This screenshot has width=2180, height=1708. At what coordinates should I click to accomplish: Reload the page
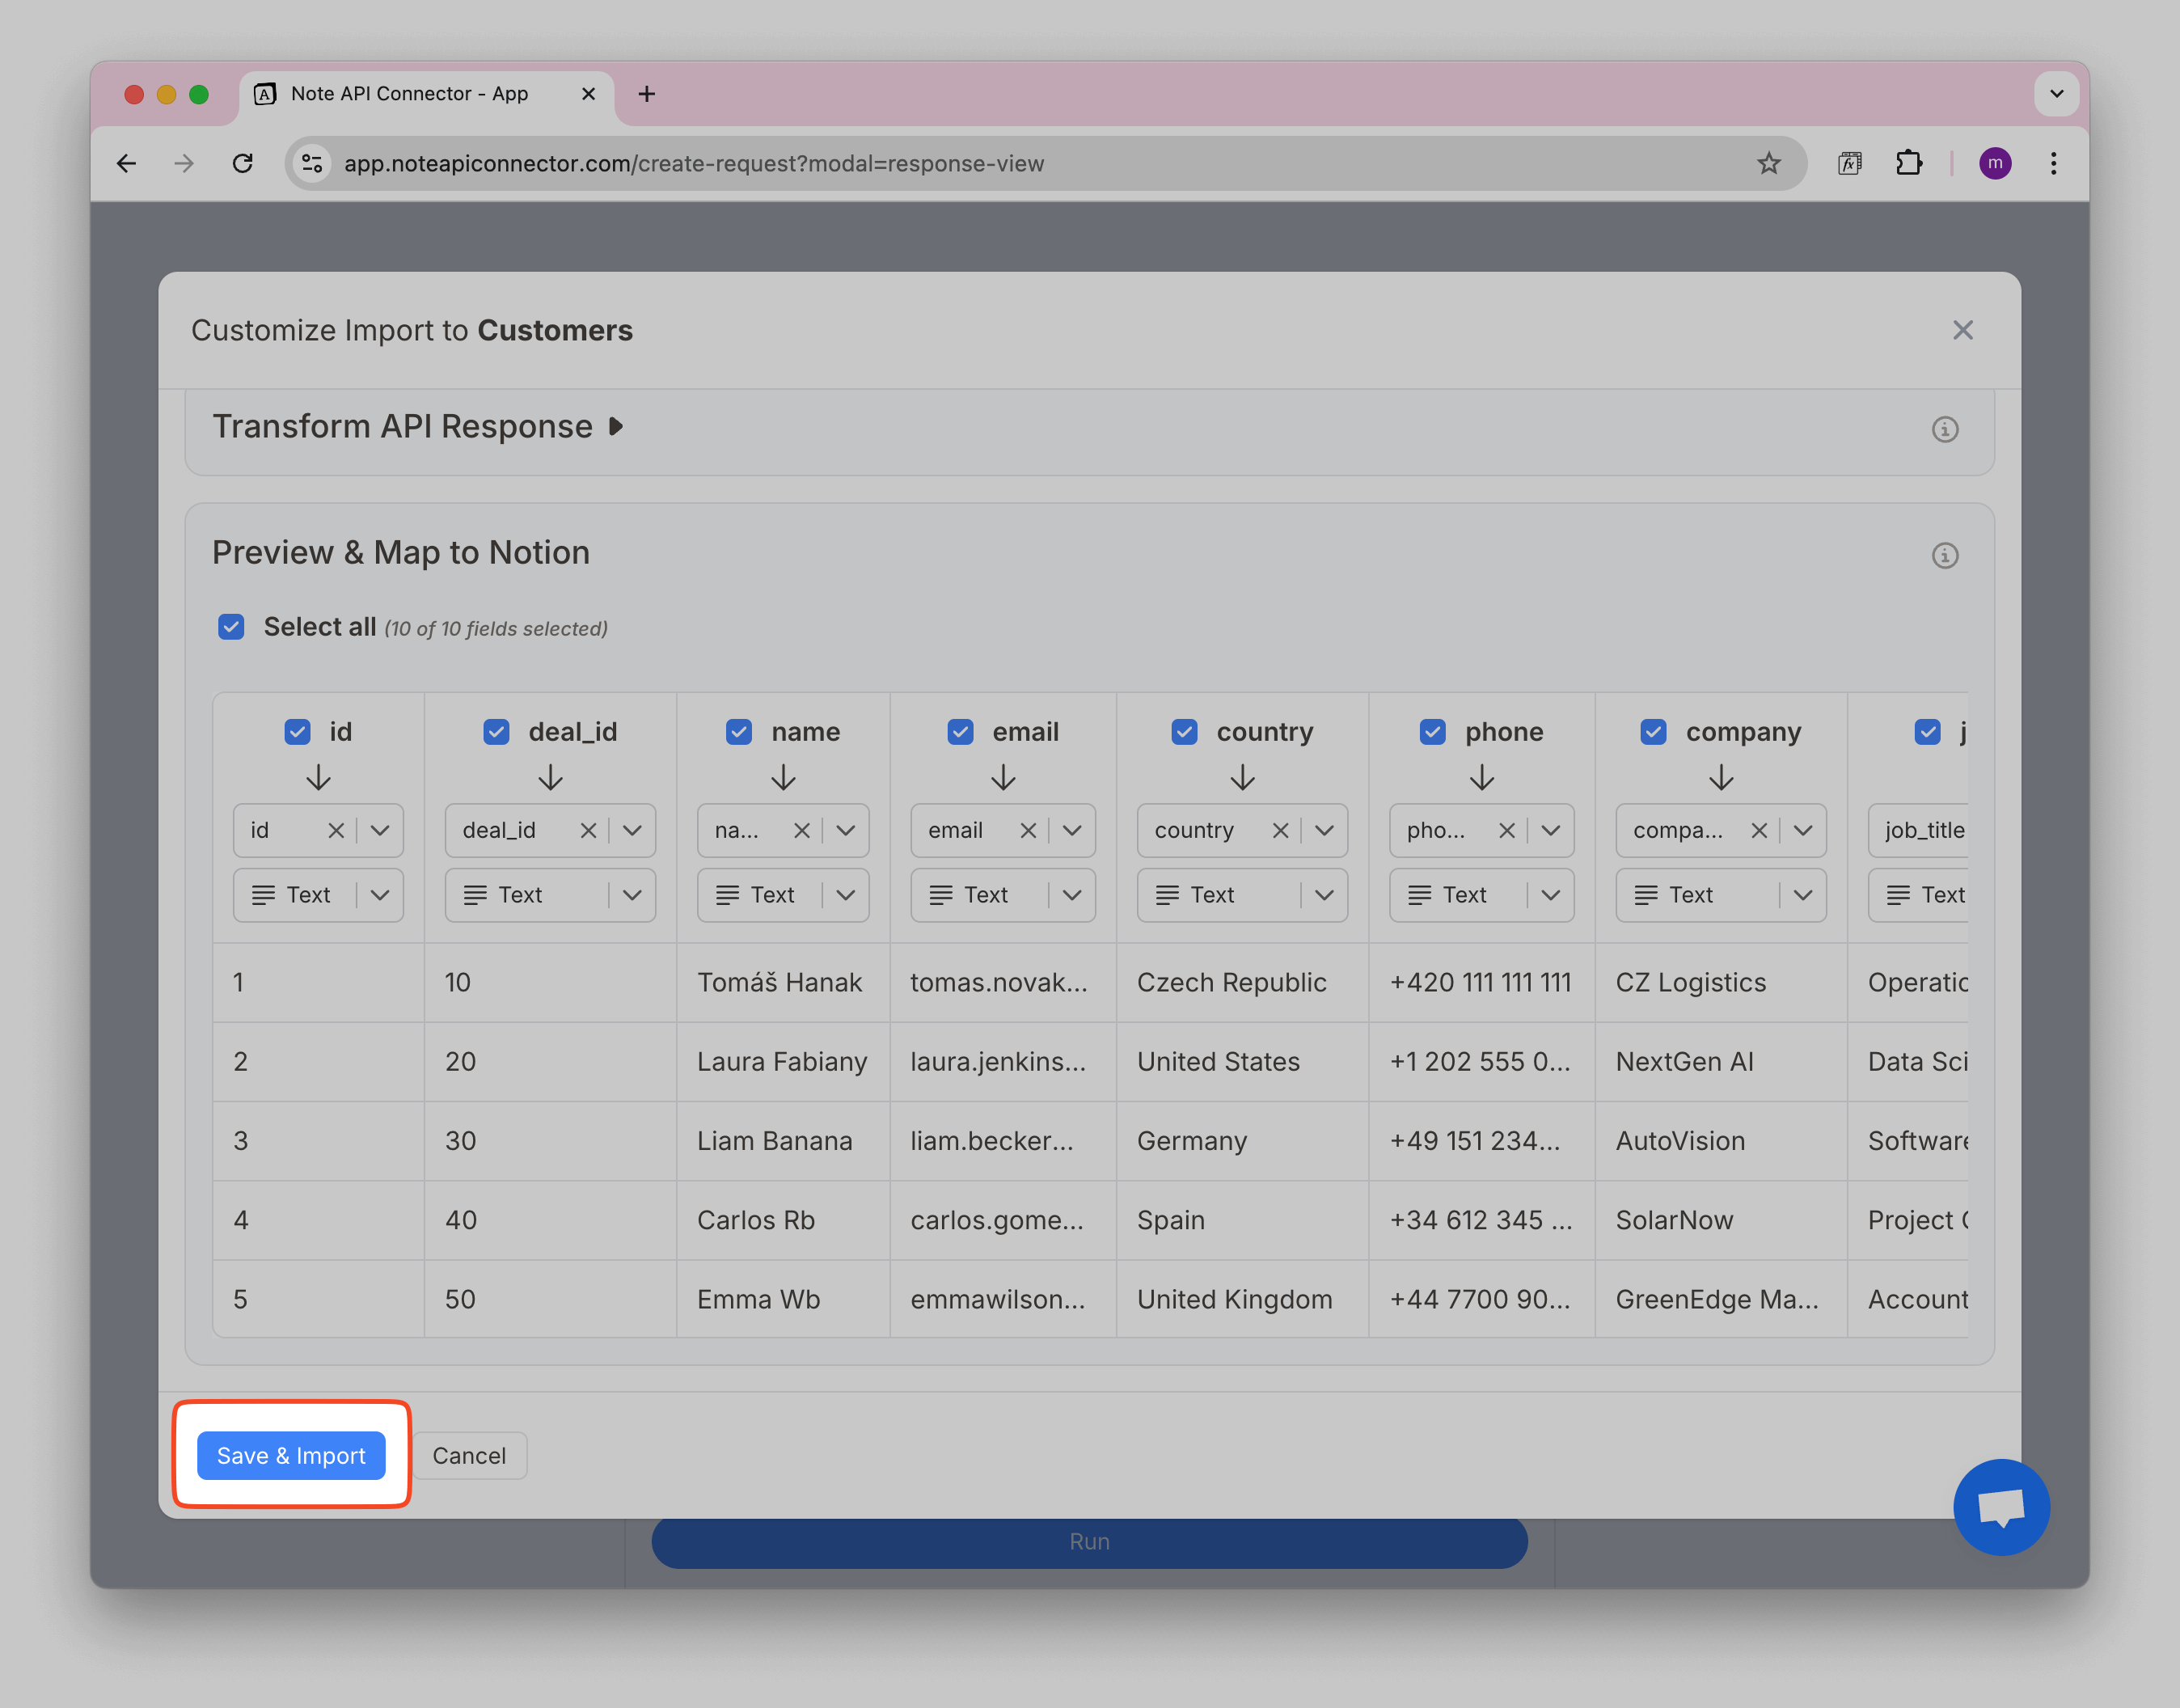(242, 163)
